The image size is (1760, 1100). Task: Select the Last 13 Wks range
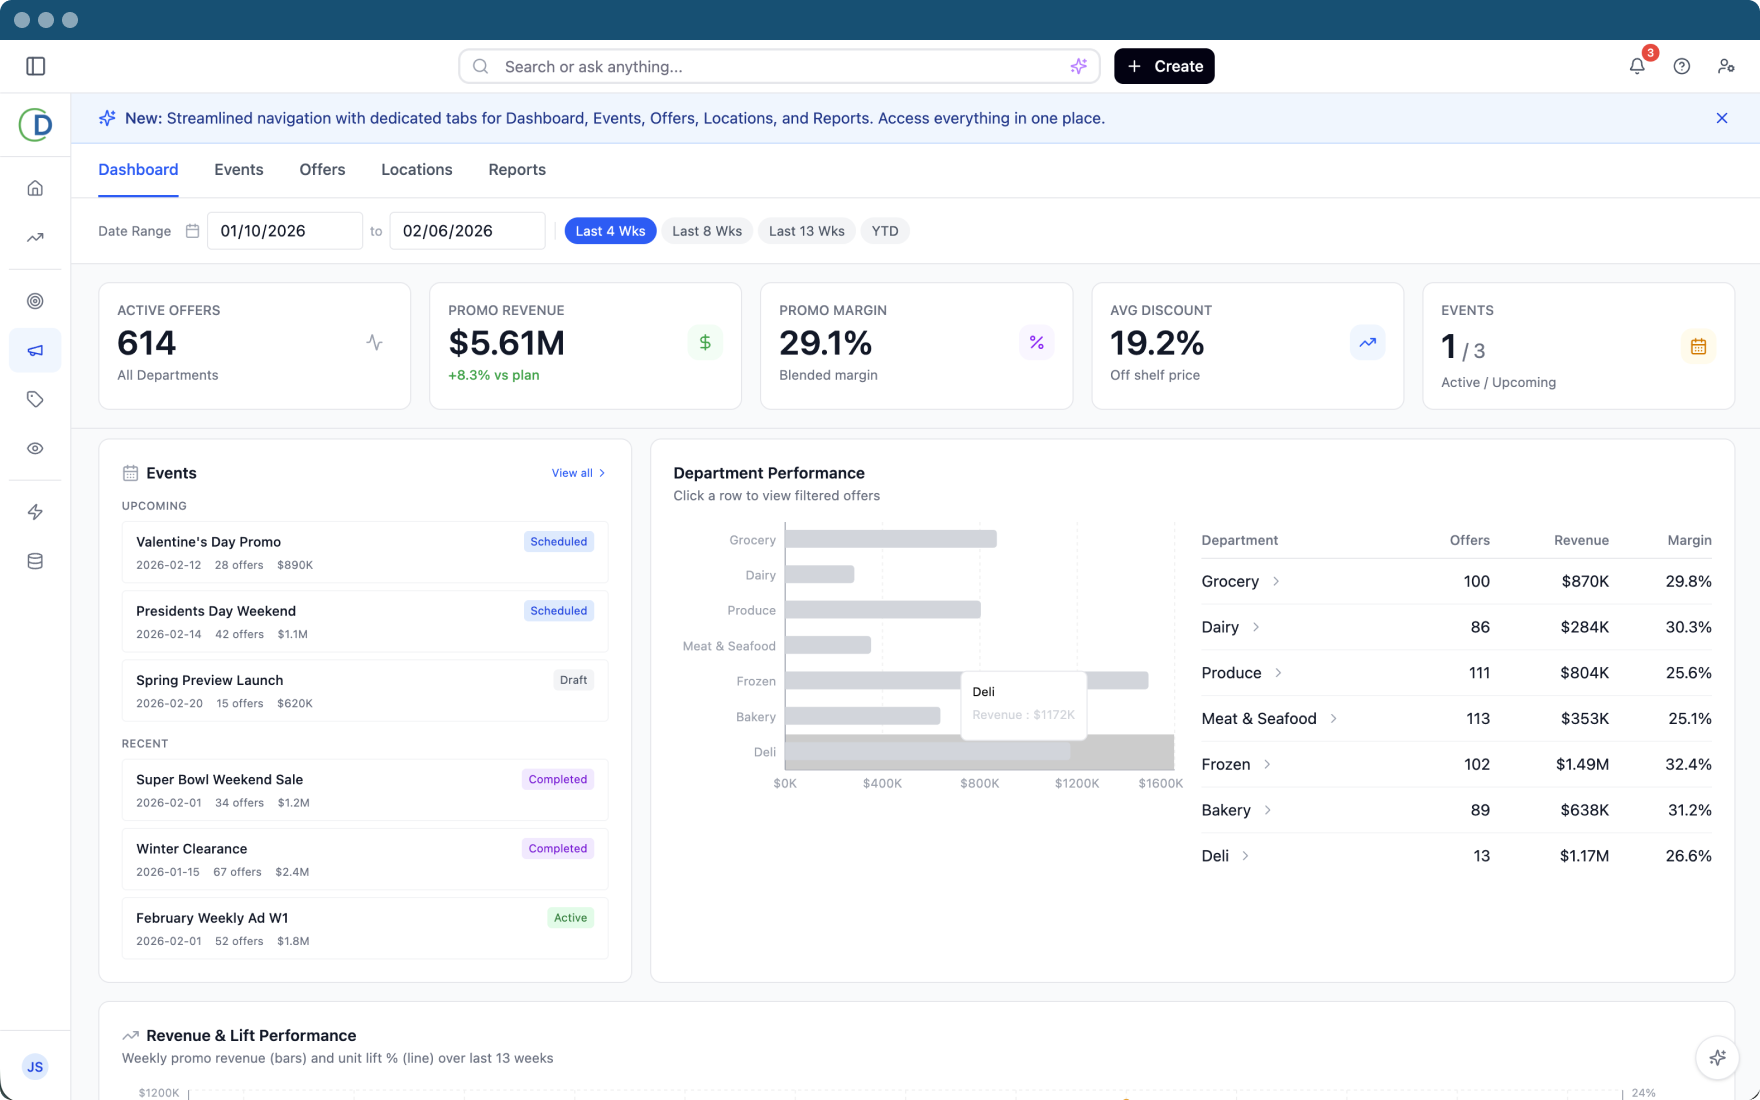pos(806,231)
